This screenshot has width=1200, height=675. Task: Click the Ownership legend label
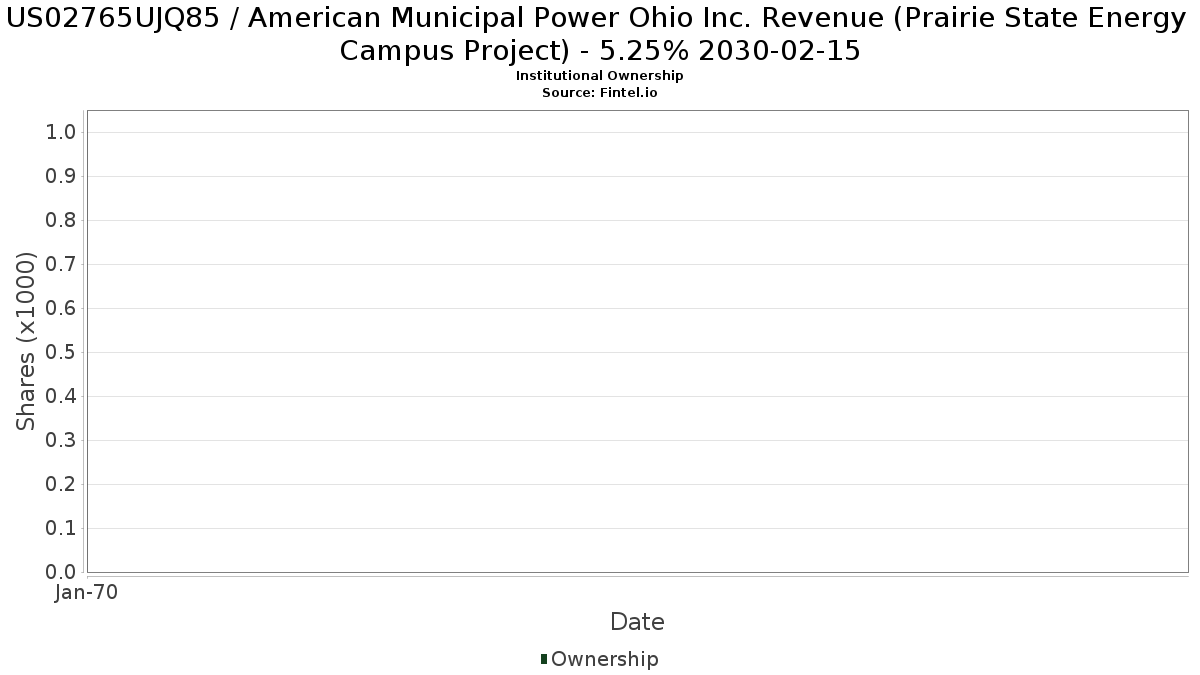pyautogui.click(x=605, y=659)
